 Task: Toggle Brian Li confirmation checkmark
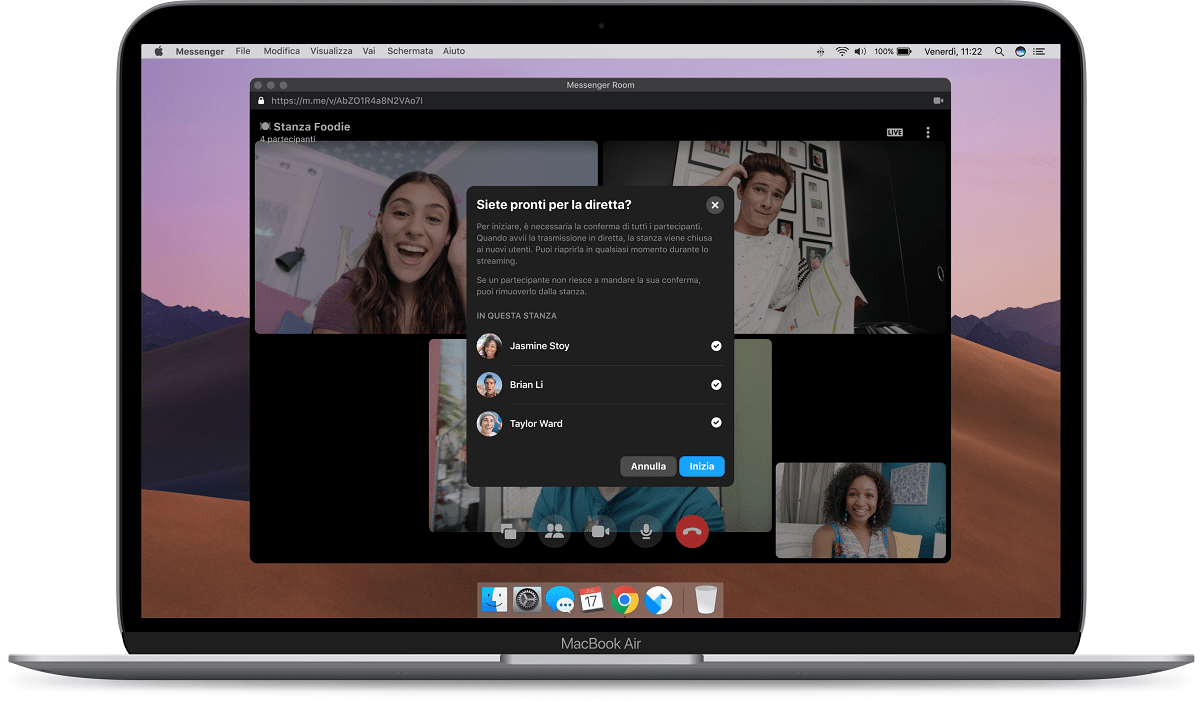tap(716, 385)
